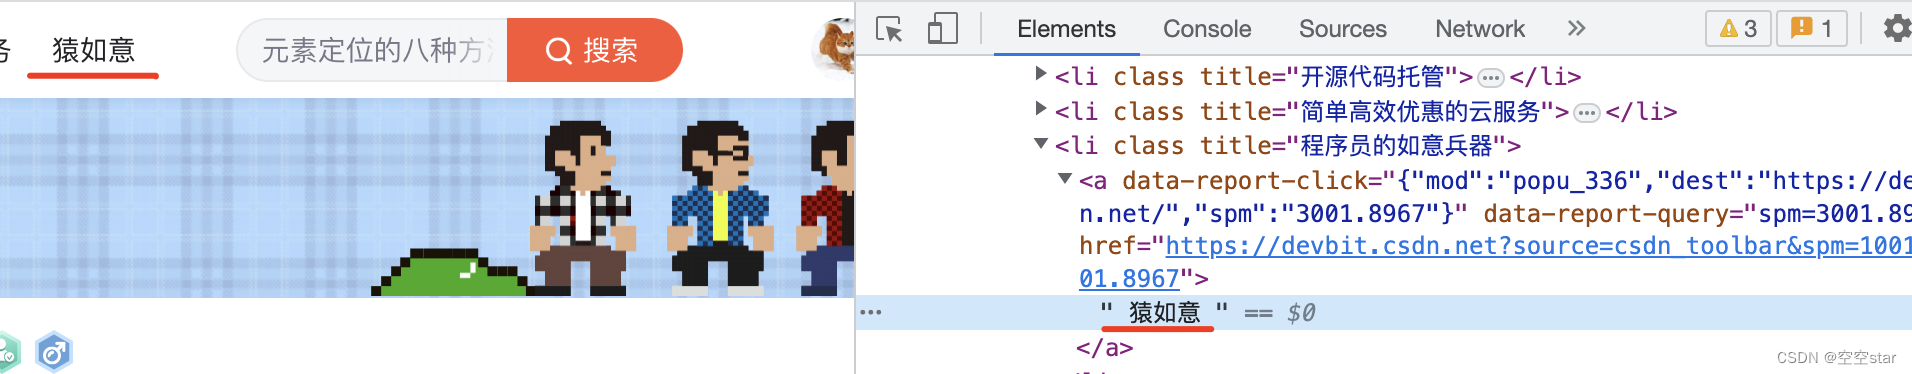
Task: Activate the inspect element picker icon
Action: 889,29
